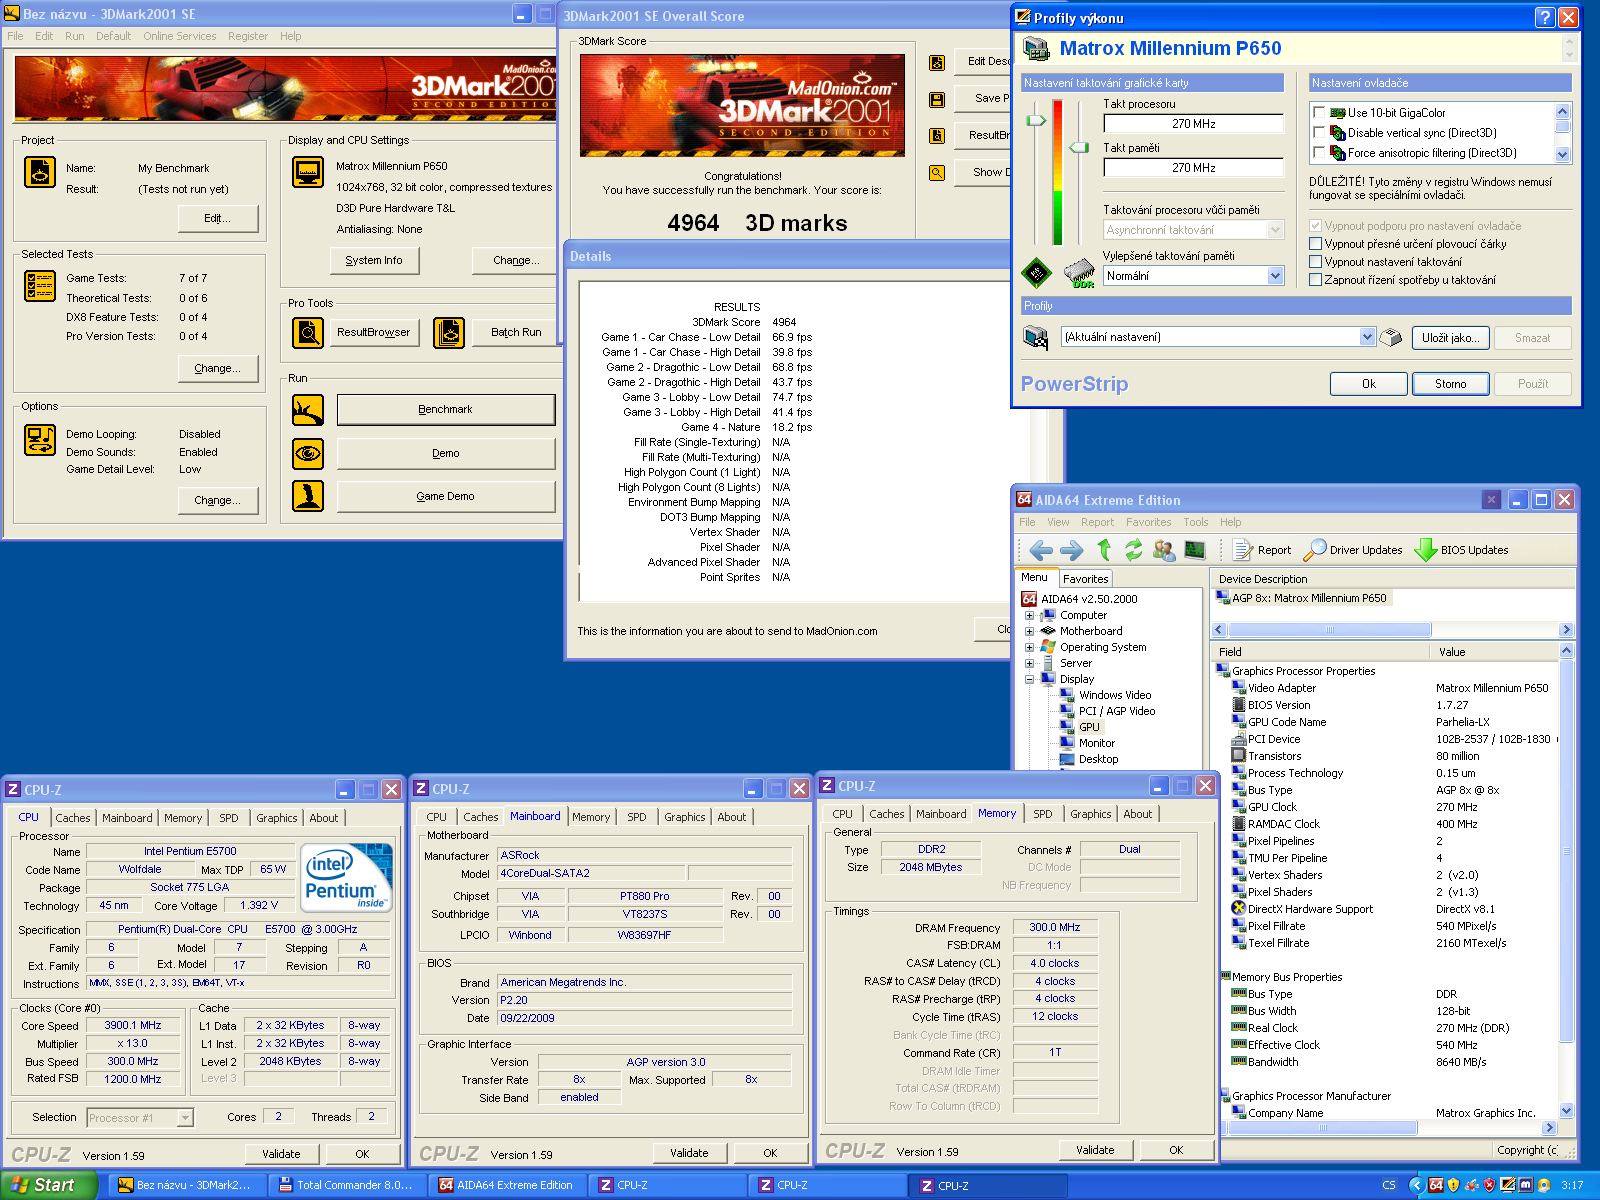Adjust the Takt paměti clock slider handle
This screenshot has height=1200, width=1600.
[x=1079, y=147]
